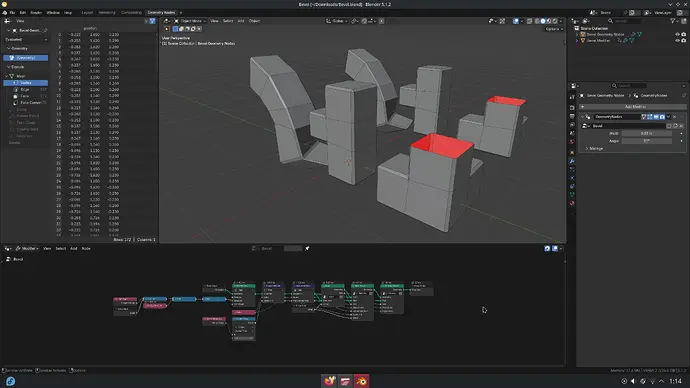Open spreadsheet editor type selector

8,21
